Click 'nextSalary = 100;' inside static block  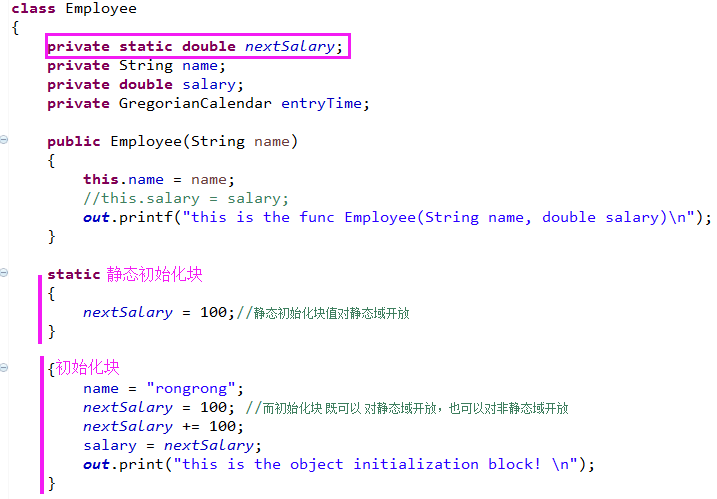(159, 313)
